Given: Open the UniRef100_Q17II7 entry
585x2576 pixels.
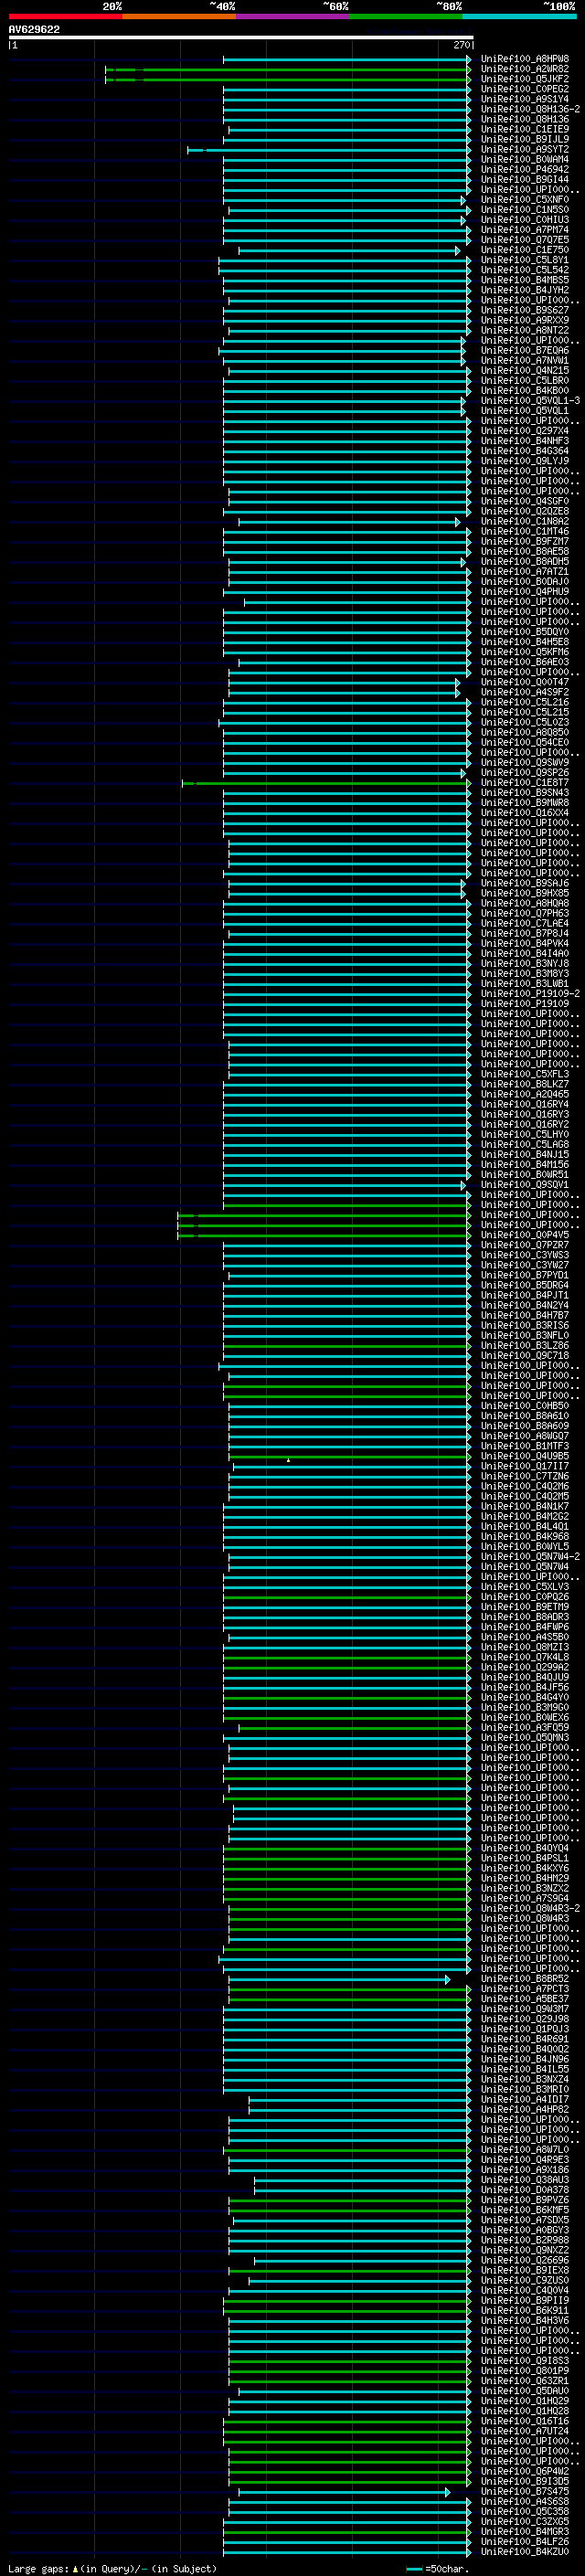Looking at the screenshot, I should [524, 1466].
